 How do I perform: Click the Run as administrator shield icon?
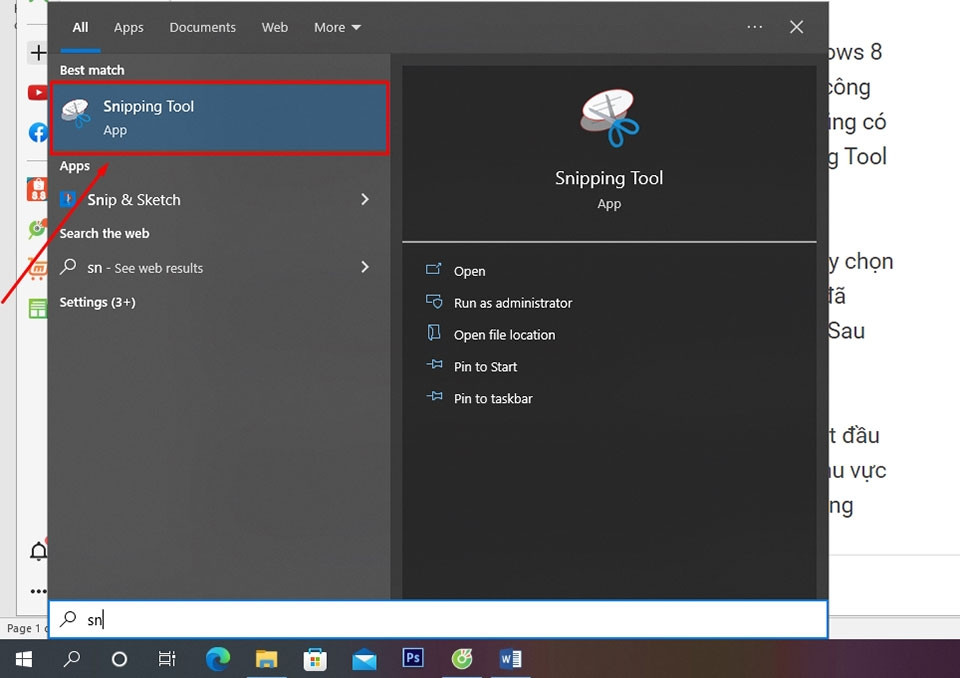point(433,301)
